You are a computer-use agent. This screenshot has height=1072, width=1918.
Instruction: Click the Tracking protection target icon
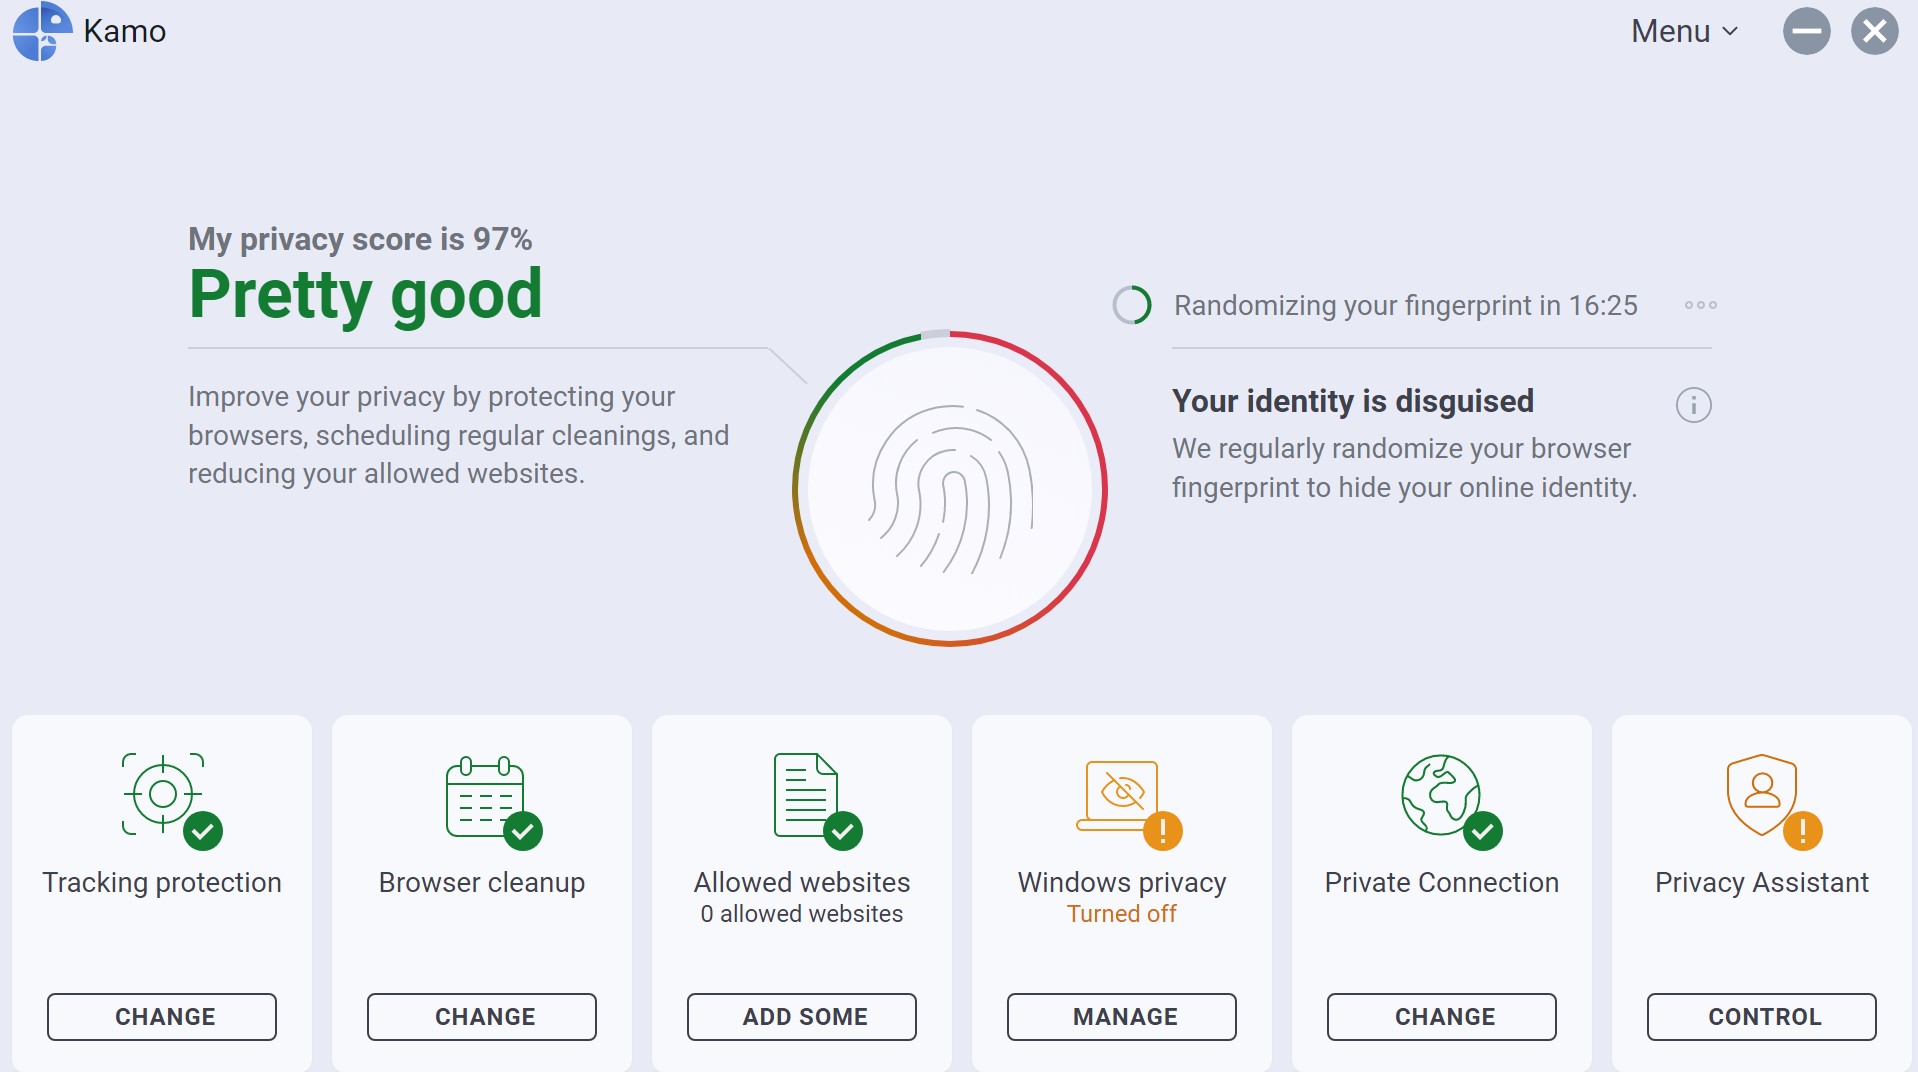pos(163,794)
